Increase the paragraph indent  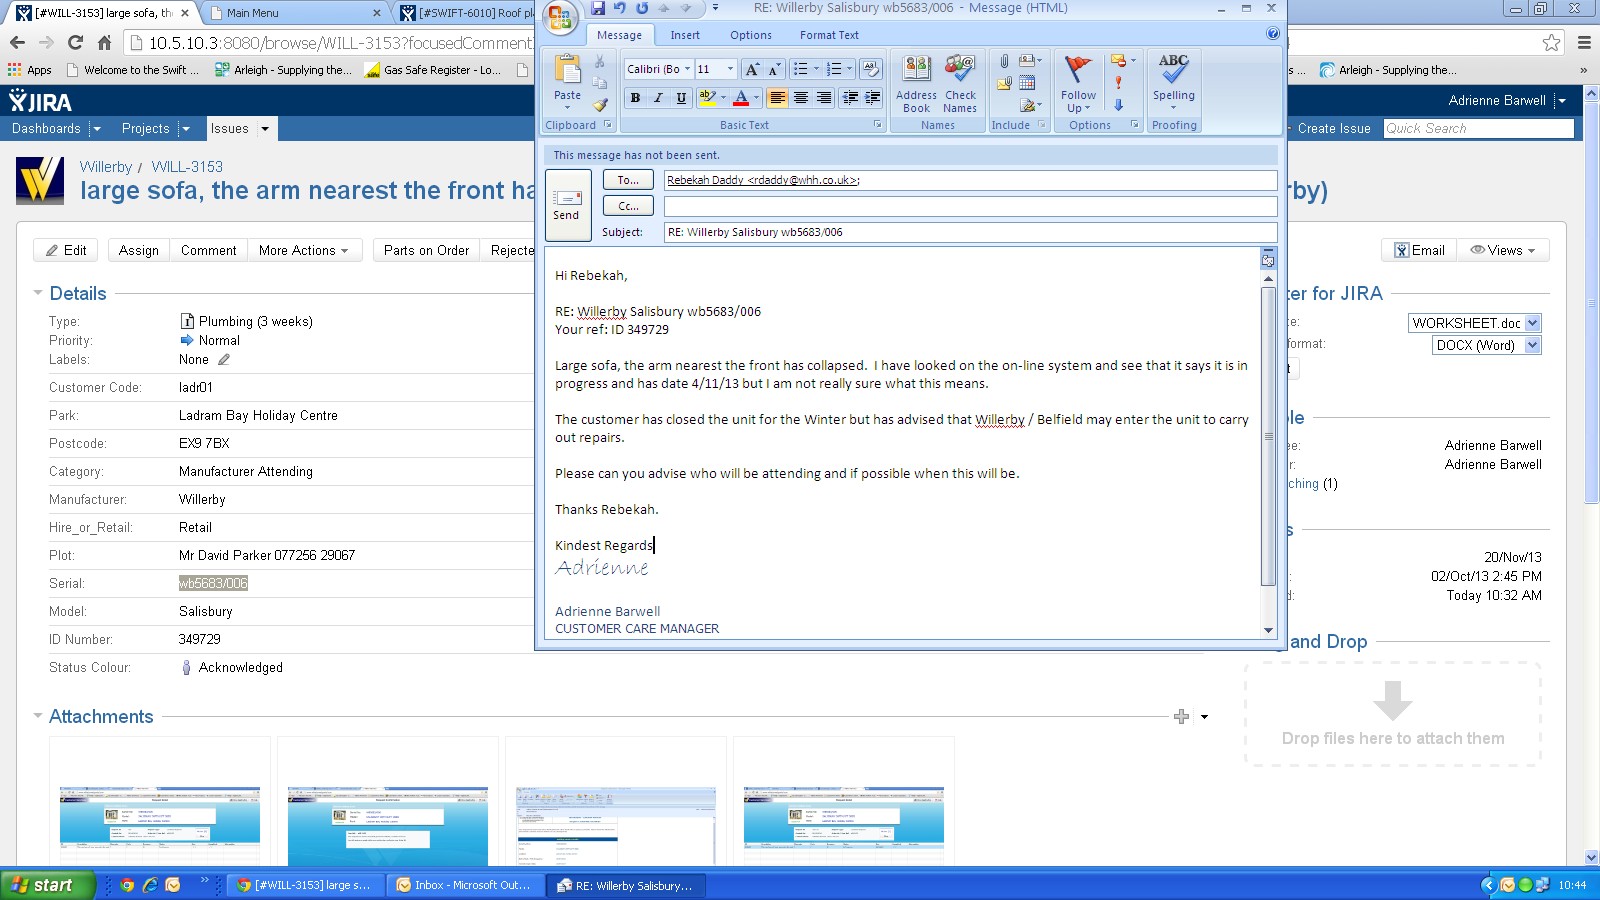click(872, 97)
